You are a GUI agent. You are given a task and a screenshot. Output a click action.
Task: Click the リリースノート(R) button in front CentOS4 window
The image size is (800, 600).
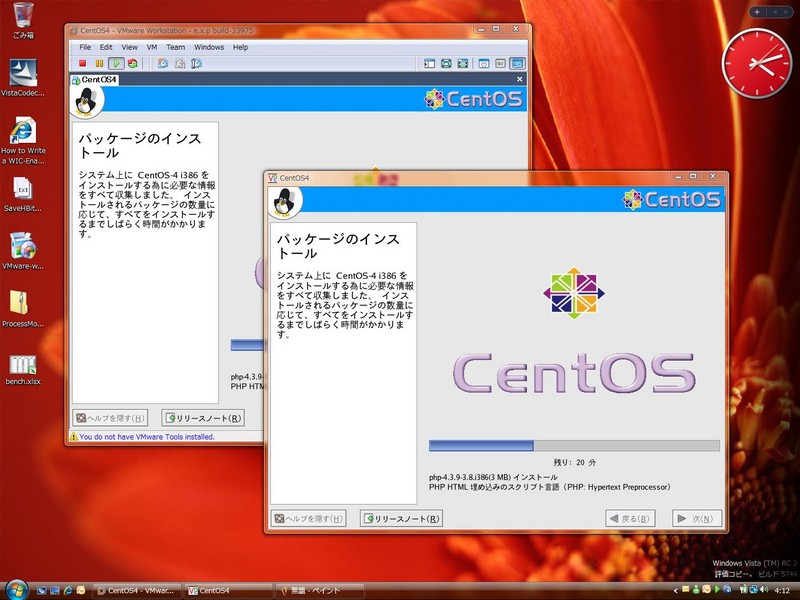(x=401, y=518)
